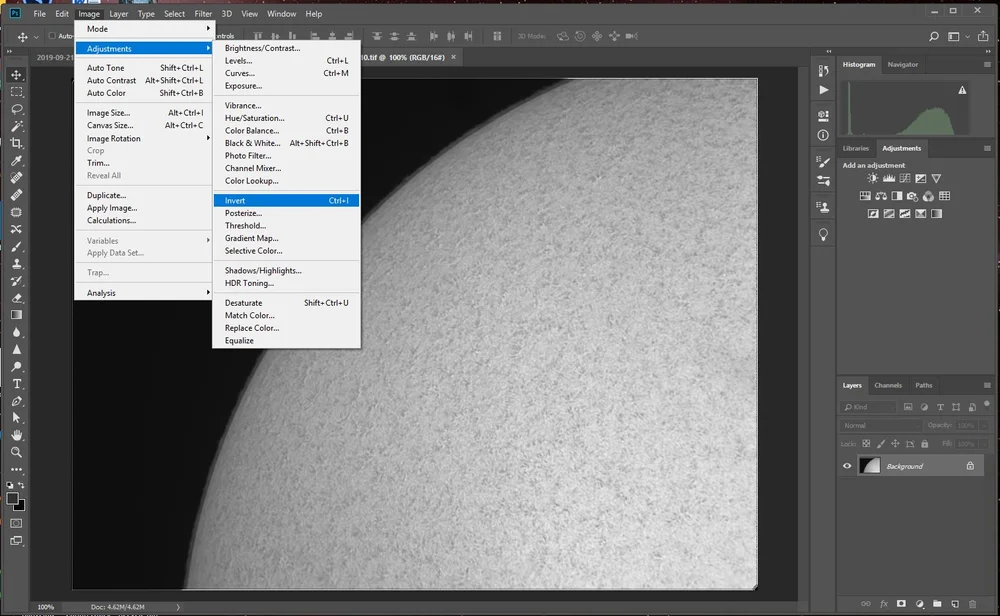Viewport: 1000px width, 616px height.
Task: Open the Filter menu
Action: (x=203, y=13)
